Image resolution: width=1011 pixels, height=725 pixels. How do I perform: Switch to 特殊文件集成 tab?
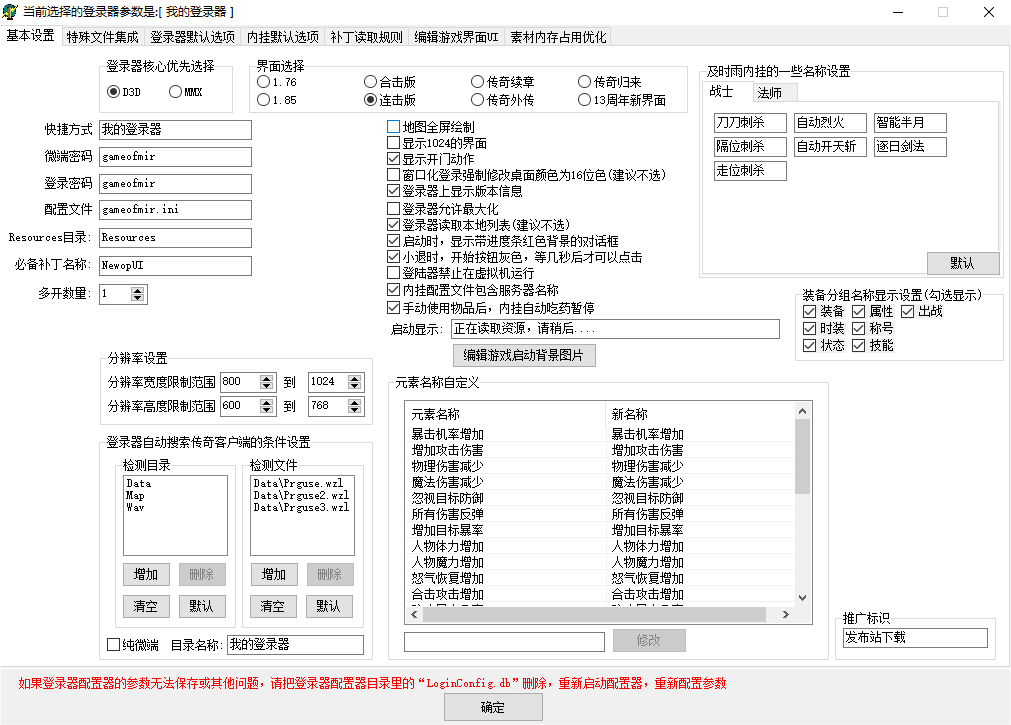coord(102,37)
